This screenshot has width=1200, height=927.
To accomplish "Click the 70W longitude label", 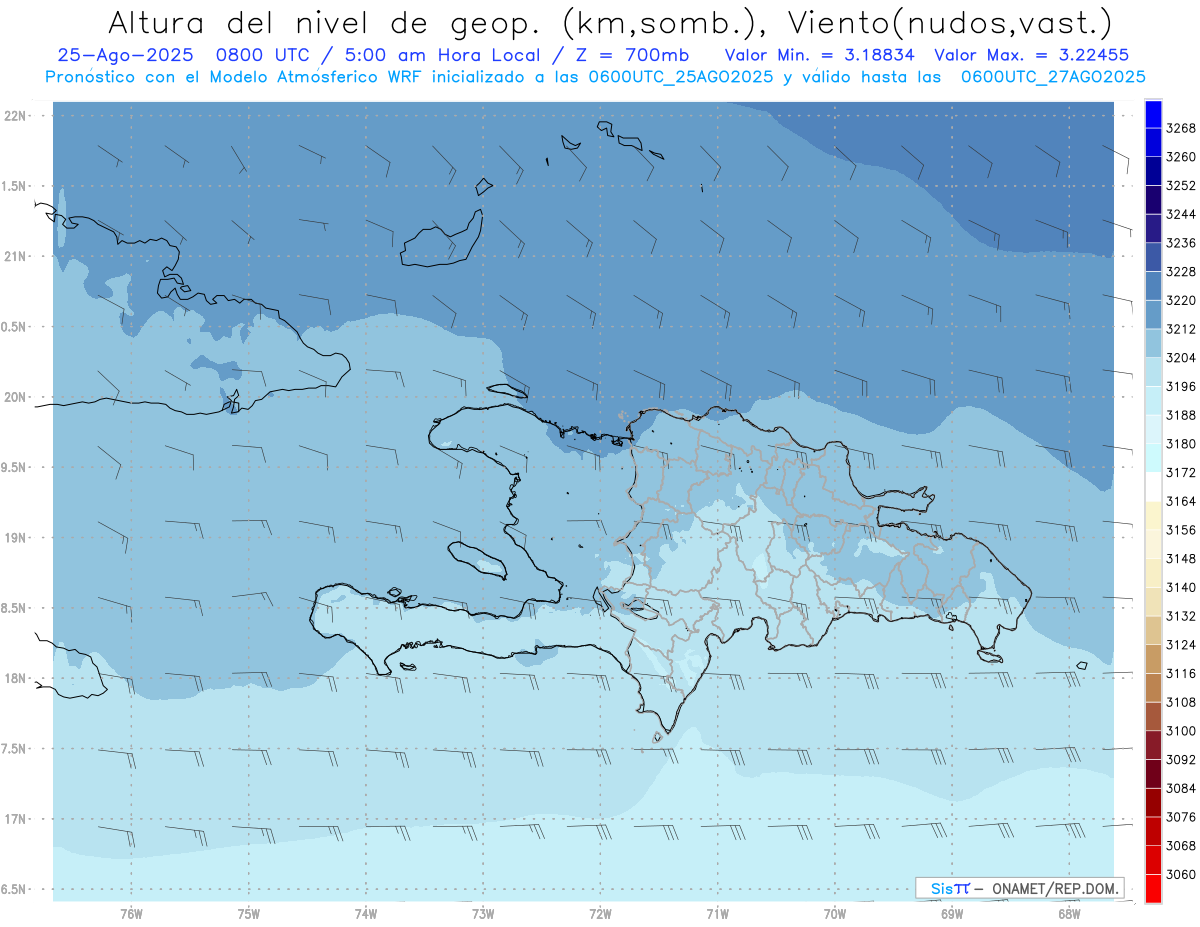I will pyautogui.click(x=835, y=913).
